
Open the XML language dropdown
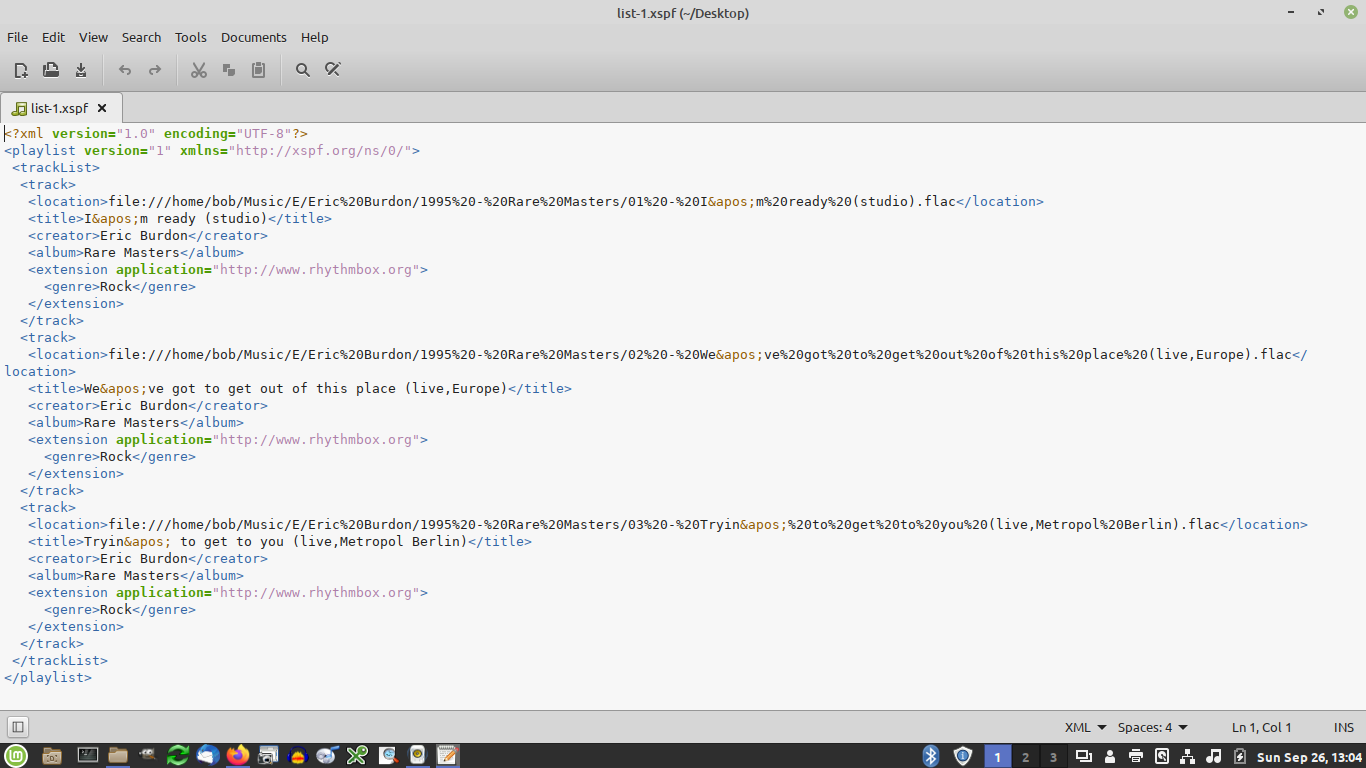pos(1085,727)
